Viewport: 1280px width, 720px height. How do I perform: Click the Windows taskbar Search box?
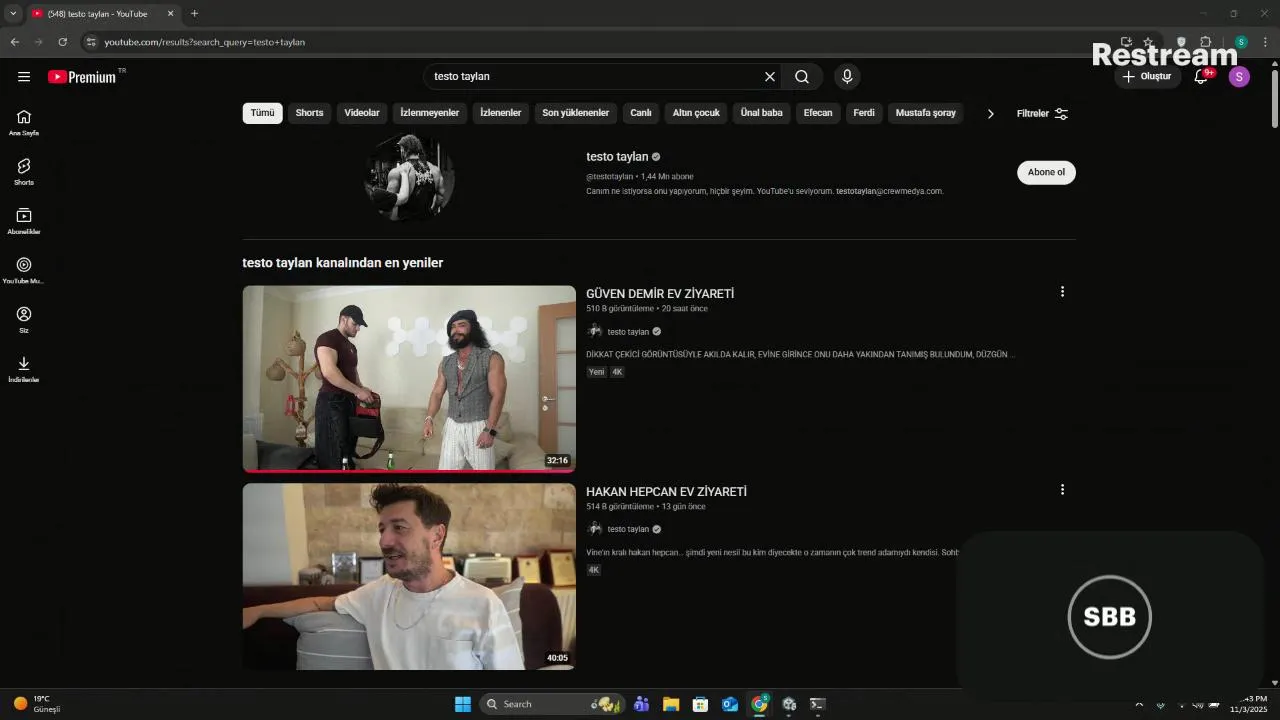[x=551, y=704]
